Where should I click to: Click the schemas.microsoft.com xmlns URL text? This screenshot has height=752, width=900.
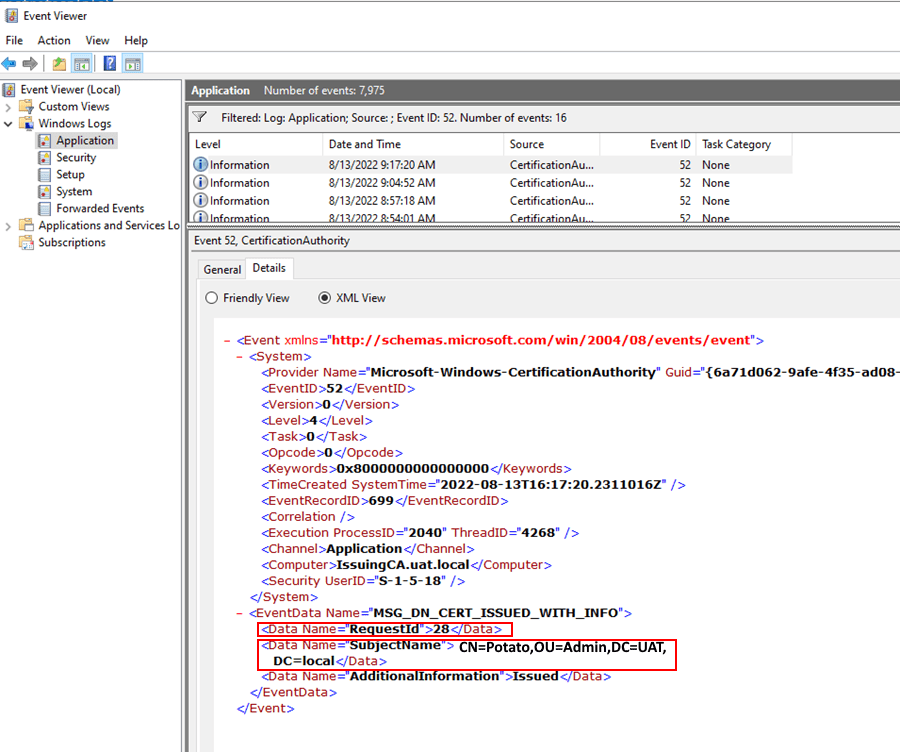[541, 340]
